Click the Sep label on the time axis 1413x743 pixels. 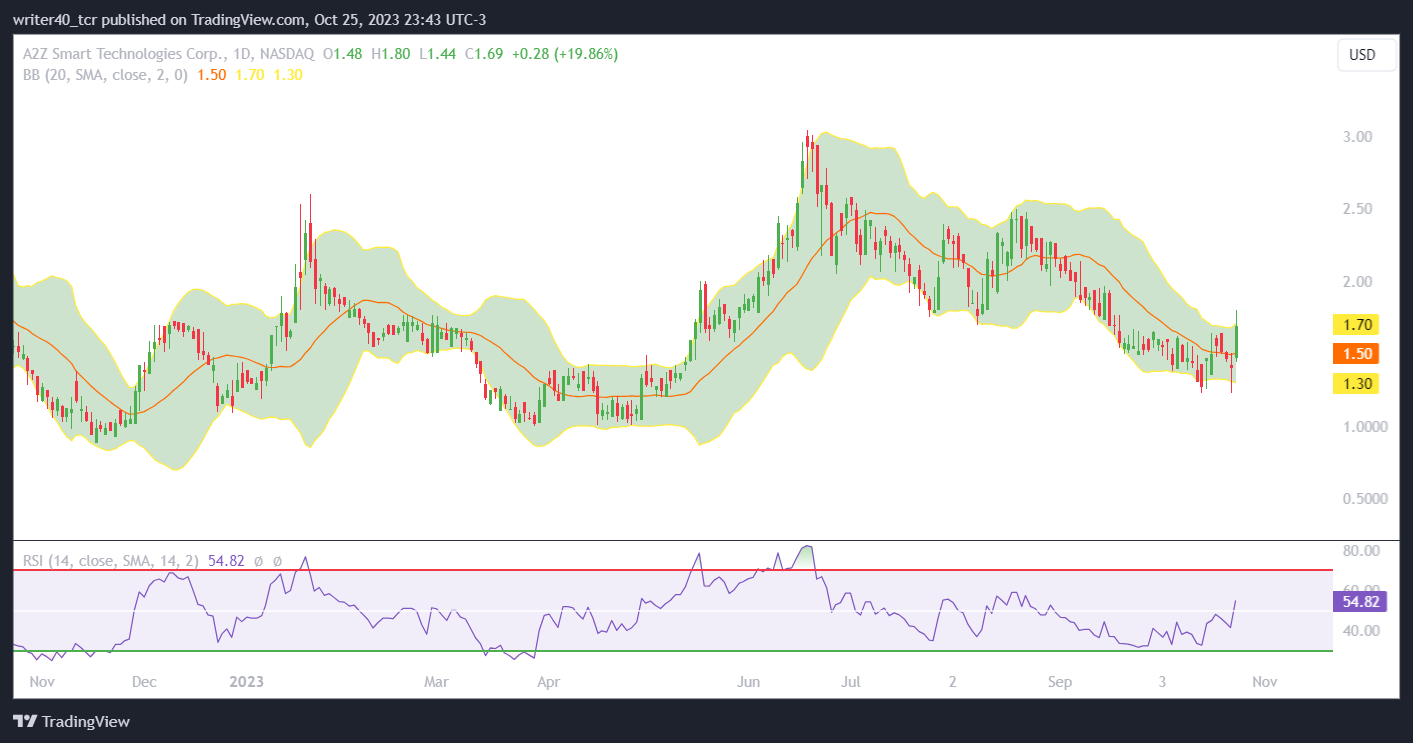[x=1060, y=682]
